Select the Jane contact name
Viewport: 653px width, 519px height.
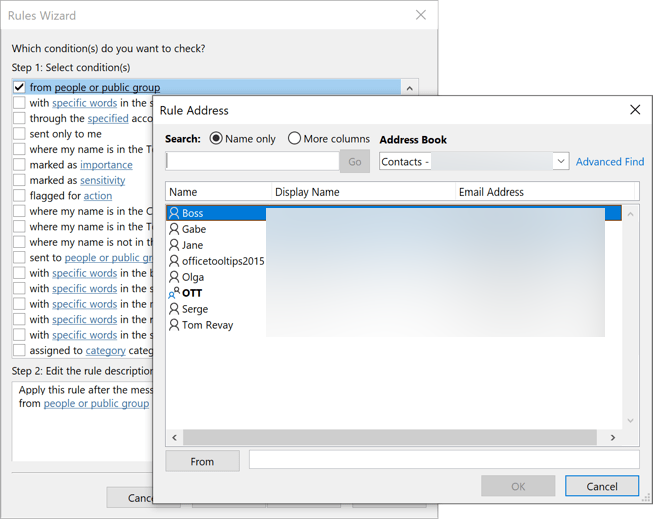pos(192,245)
